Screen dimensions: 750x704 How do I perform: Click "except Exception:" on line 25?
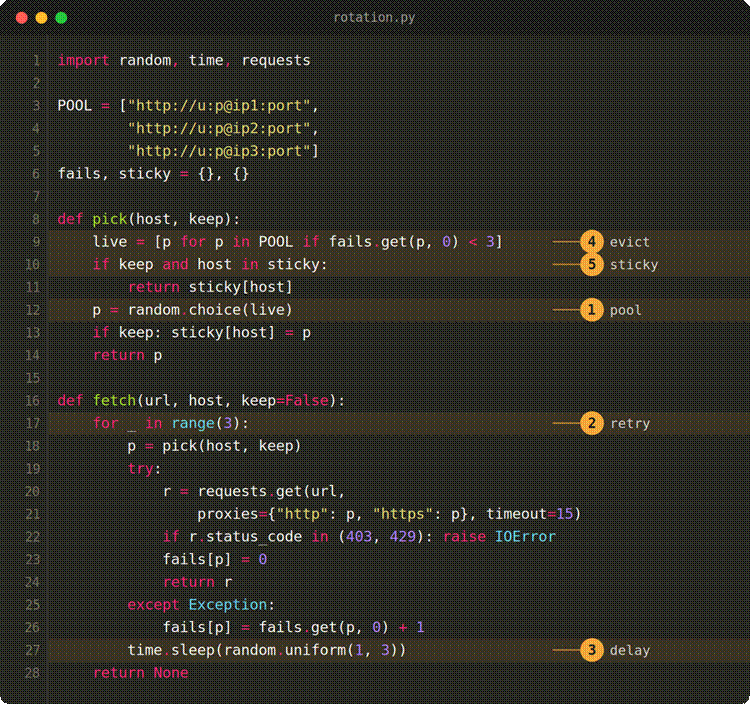tap(201, 605)
